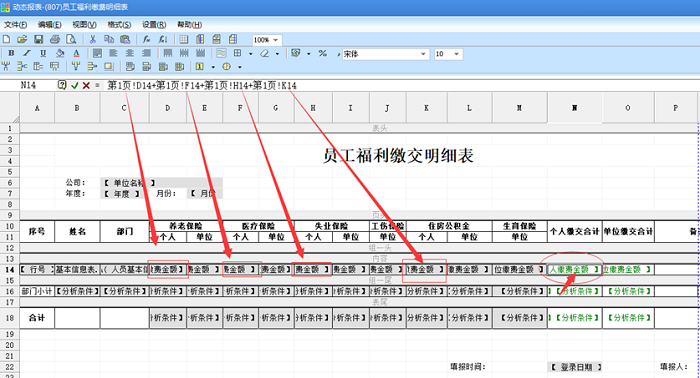The image size is (700, 378).
Task: Open the 格式(S) menu
Action: pos(119,25)
